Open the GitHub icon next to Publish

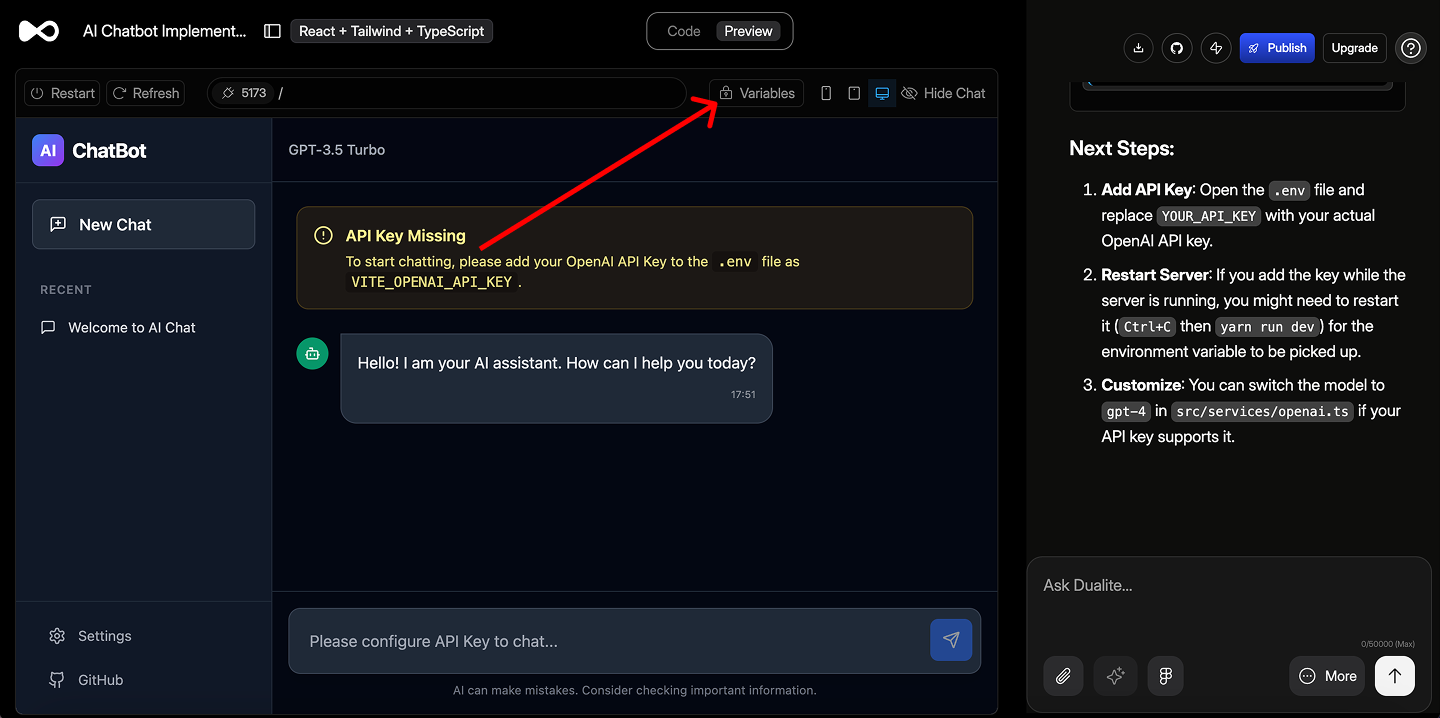[1177, 48]
